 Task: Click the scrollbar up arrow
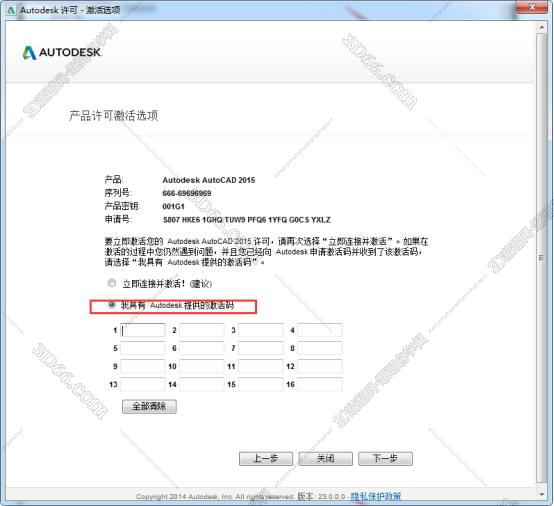click(541, 27)
